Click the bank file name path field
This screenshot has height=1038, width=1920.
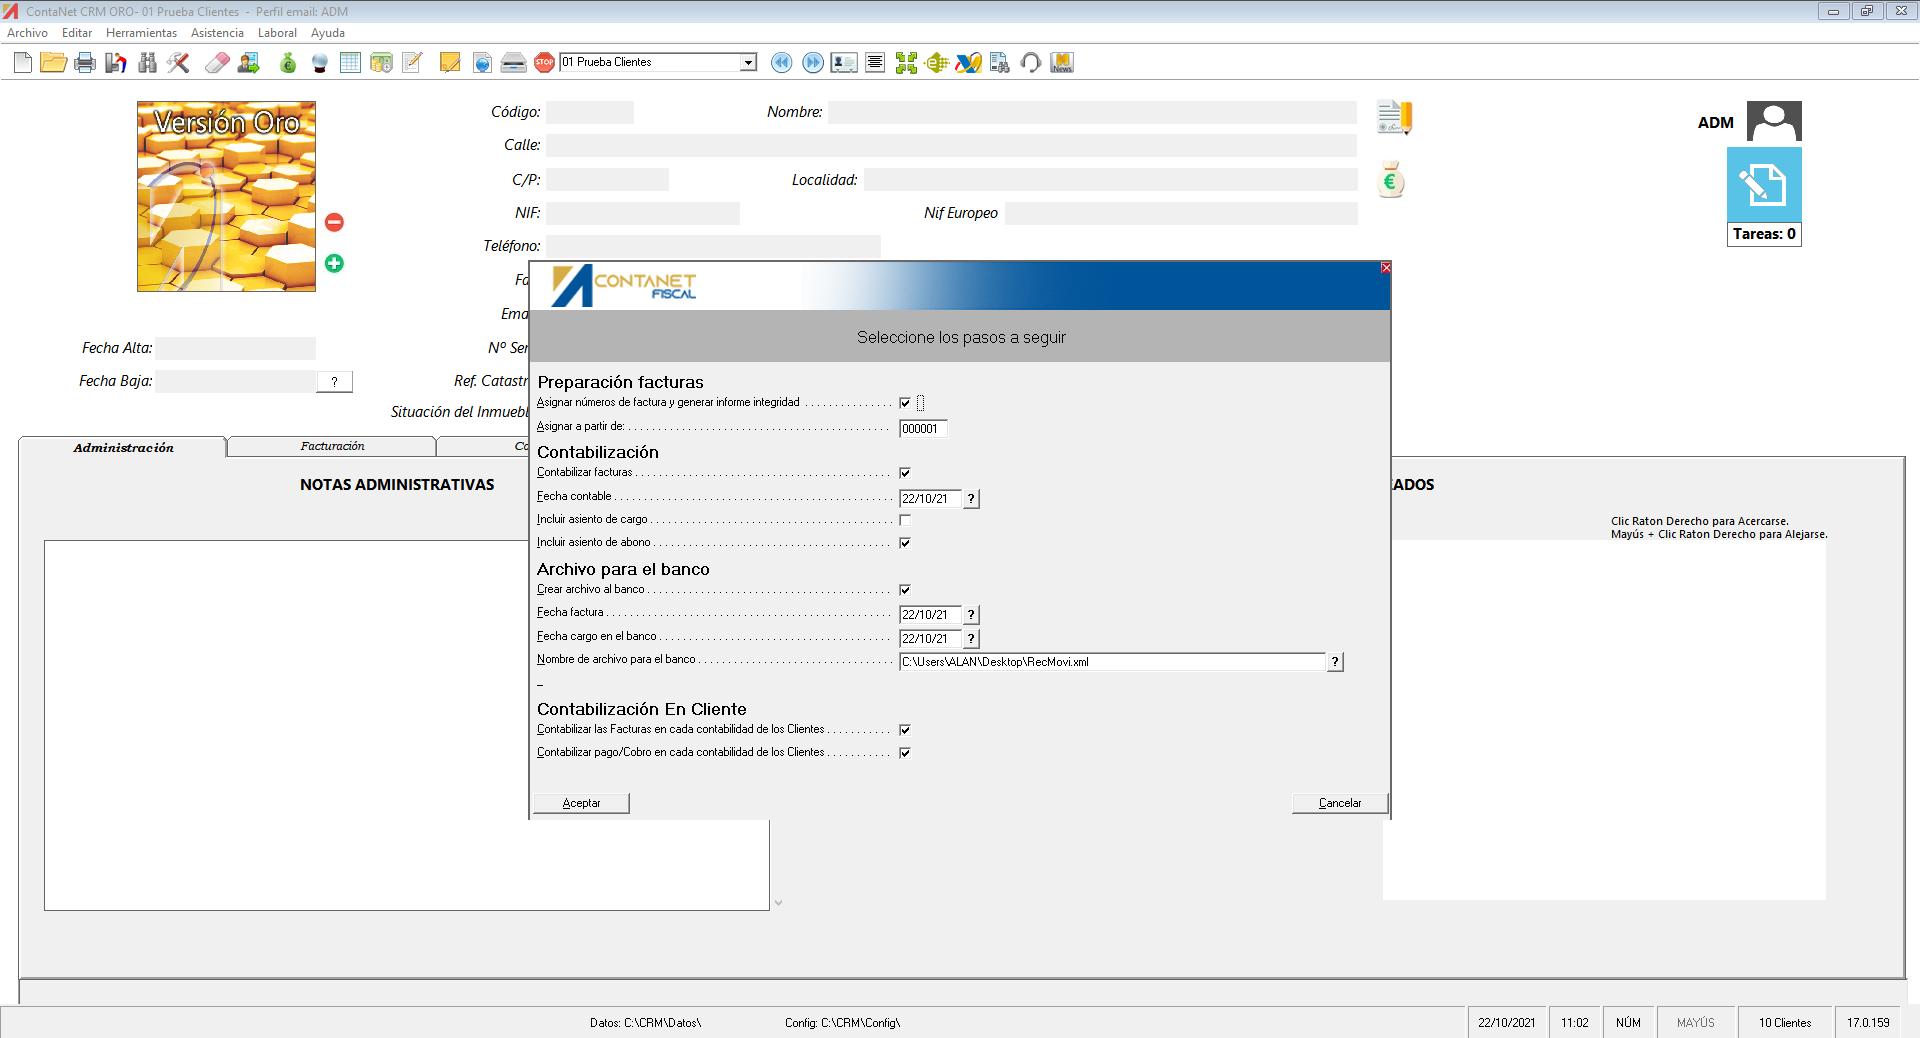[1112, 662]
